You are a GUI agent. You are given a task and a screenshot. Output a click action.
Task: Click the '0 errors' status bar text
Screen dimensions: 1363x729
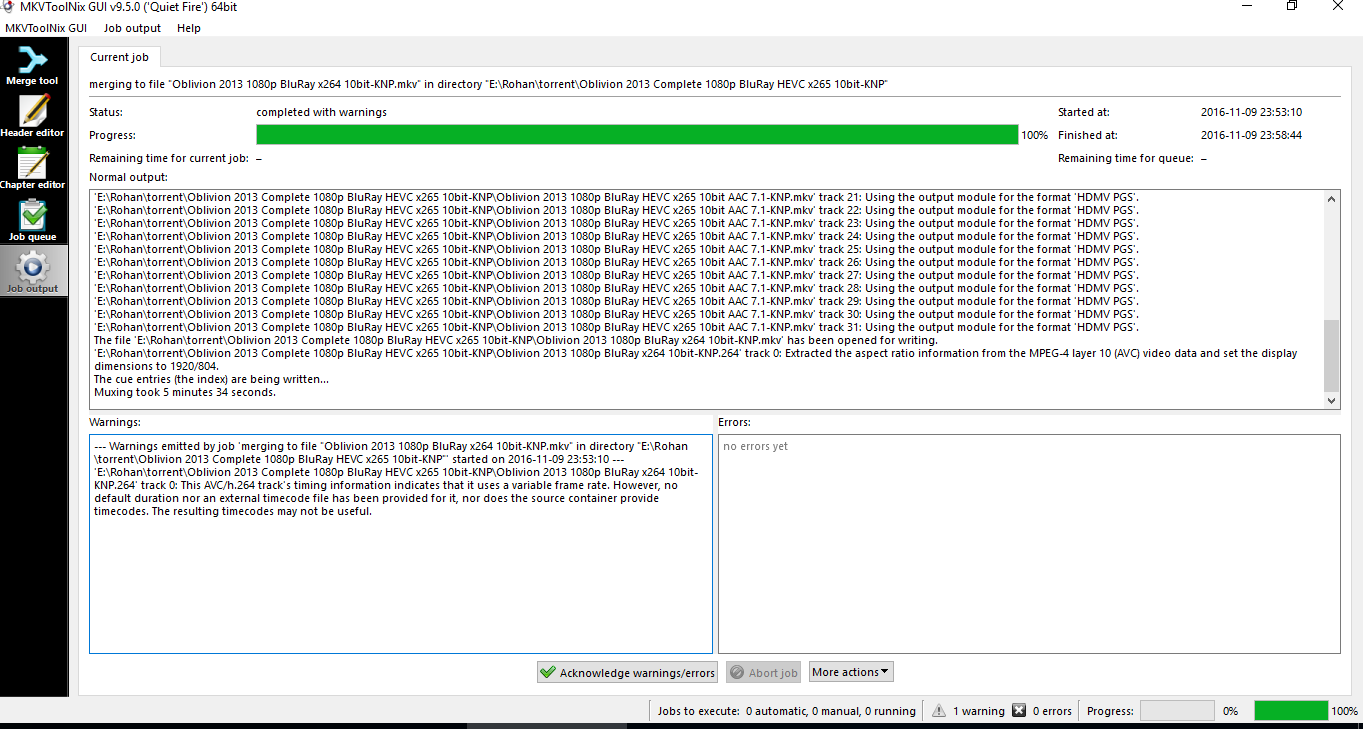pyautogui.click(x=1051, y=711)
